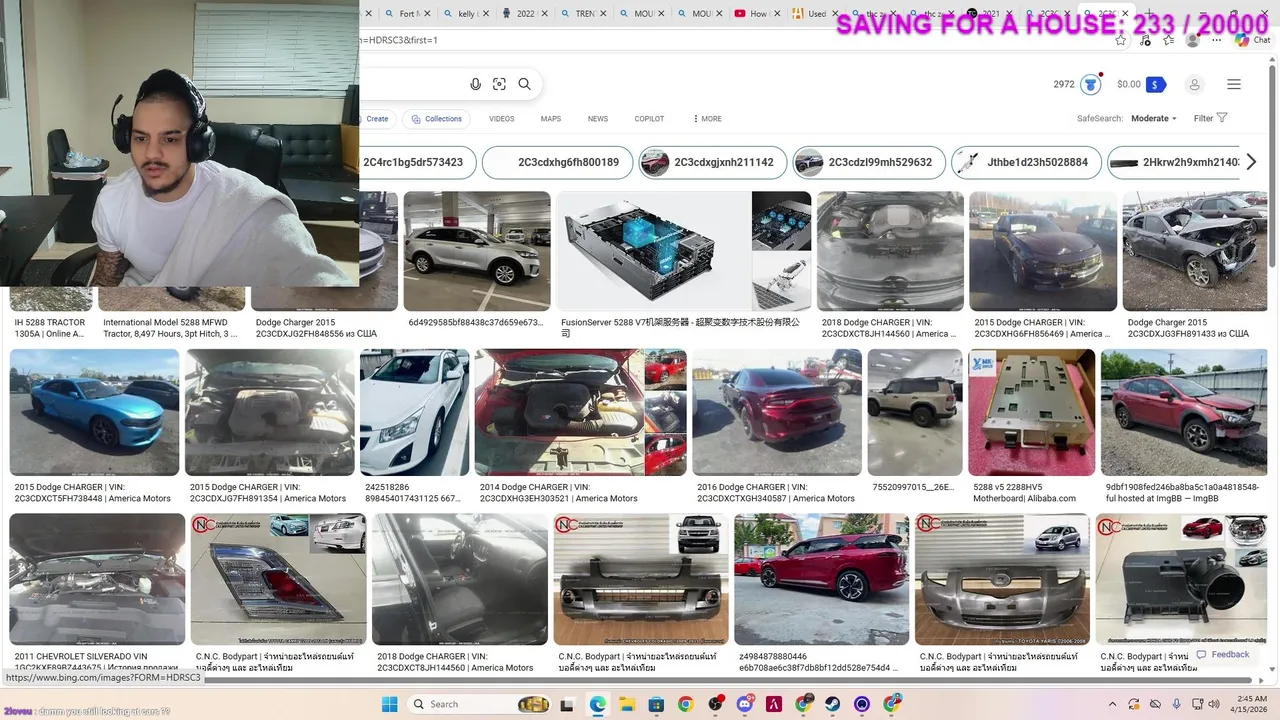Close the 'Fort M' browser tab

(426, 14)
